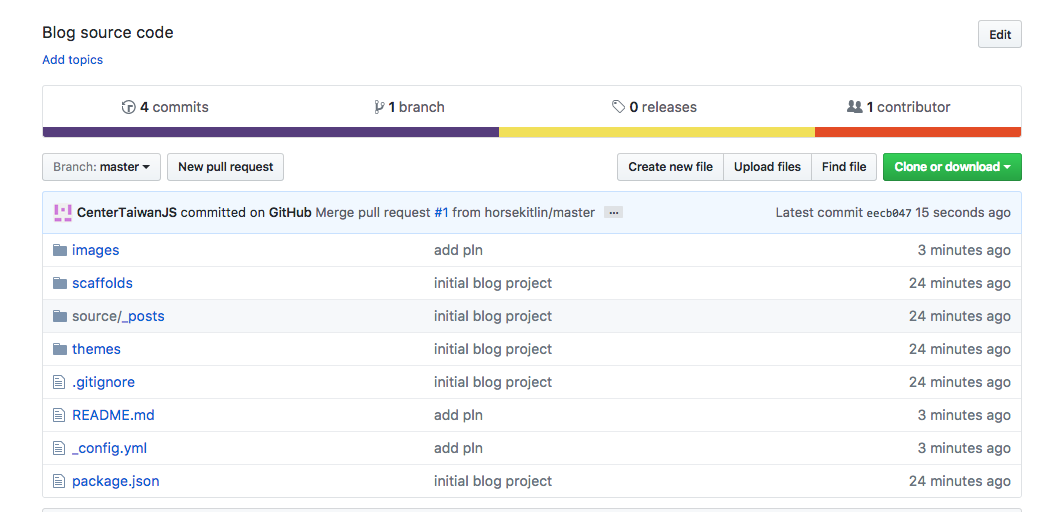This screenshot has width=1039, height=512.
Task: Click the folder icon next to themes
Action: coord(59,349)
